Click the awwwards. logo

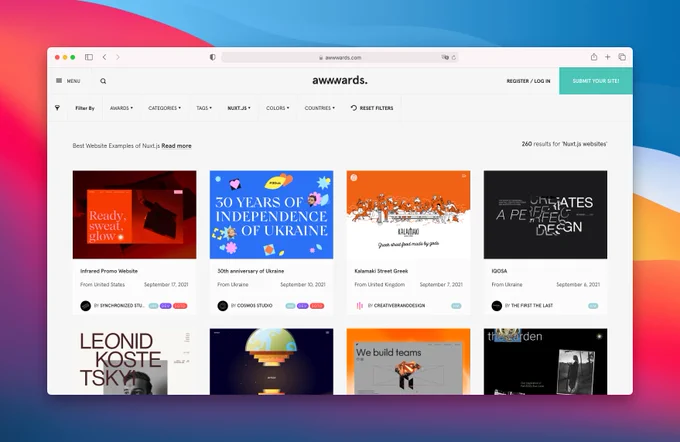(340, 80)
